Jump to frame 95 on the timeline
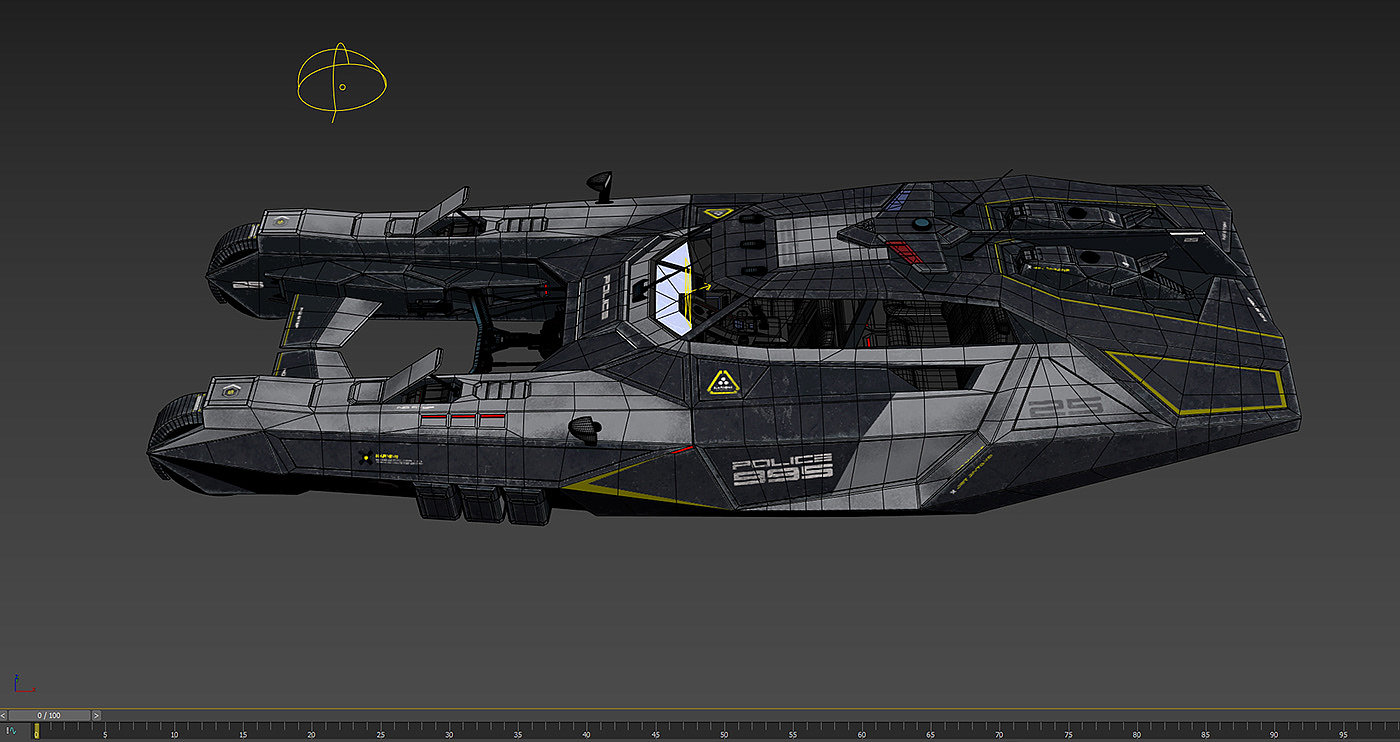This screenshot has height=742, width=1400. [1343, 731]
